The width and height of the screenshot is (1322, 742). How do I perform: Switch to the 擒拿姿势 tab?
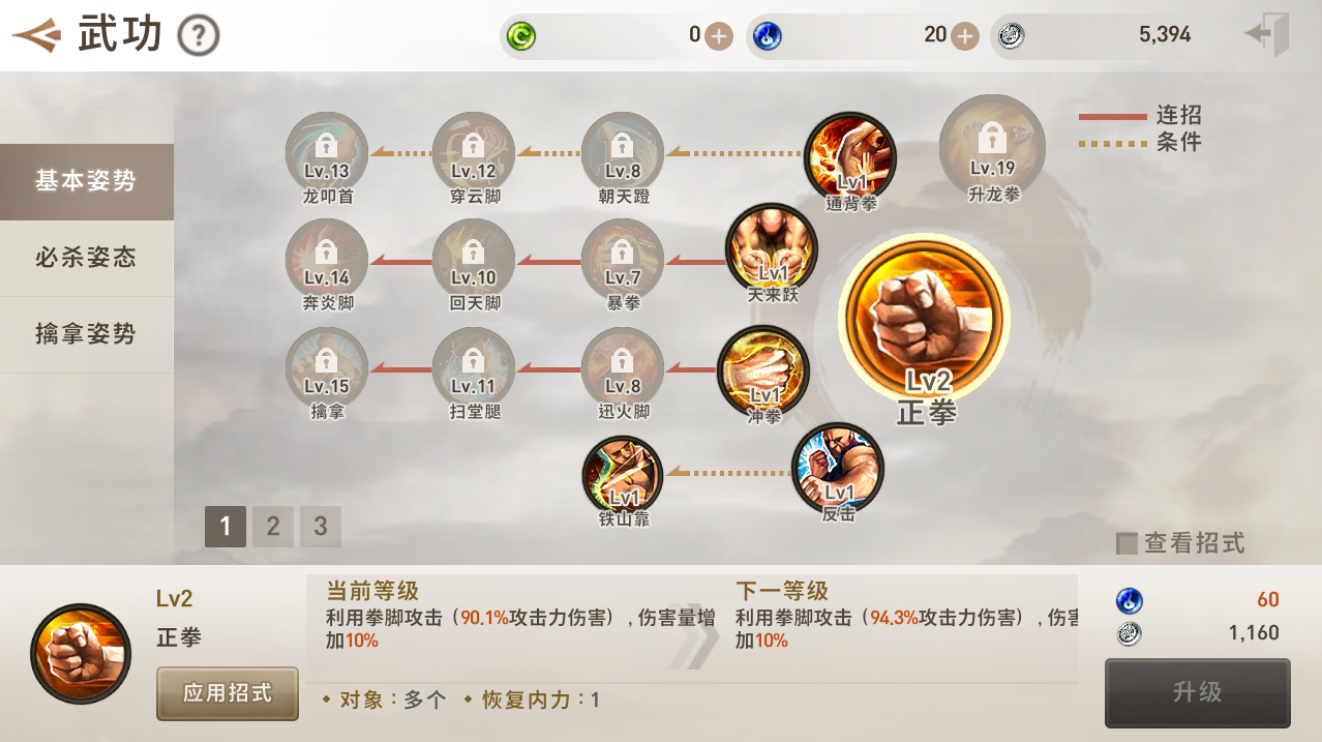click(86, 334)
